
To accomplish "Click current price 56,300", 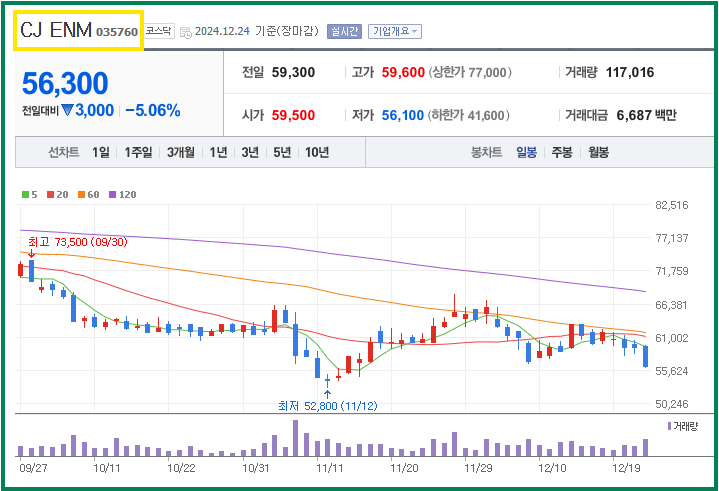I will 65,83.
